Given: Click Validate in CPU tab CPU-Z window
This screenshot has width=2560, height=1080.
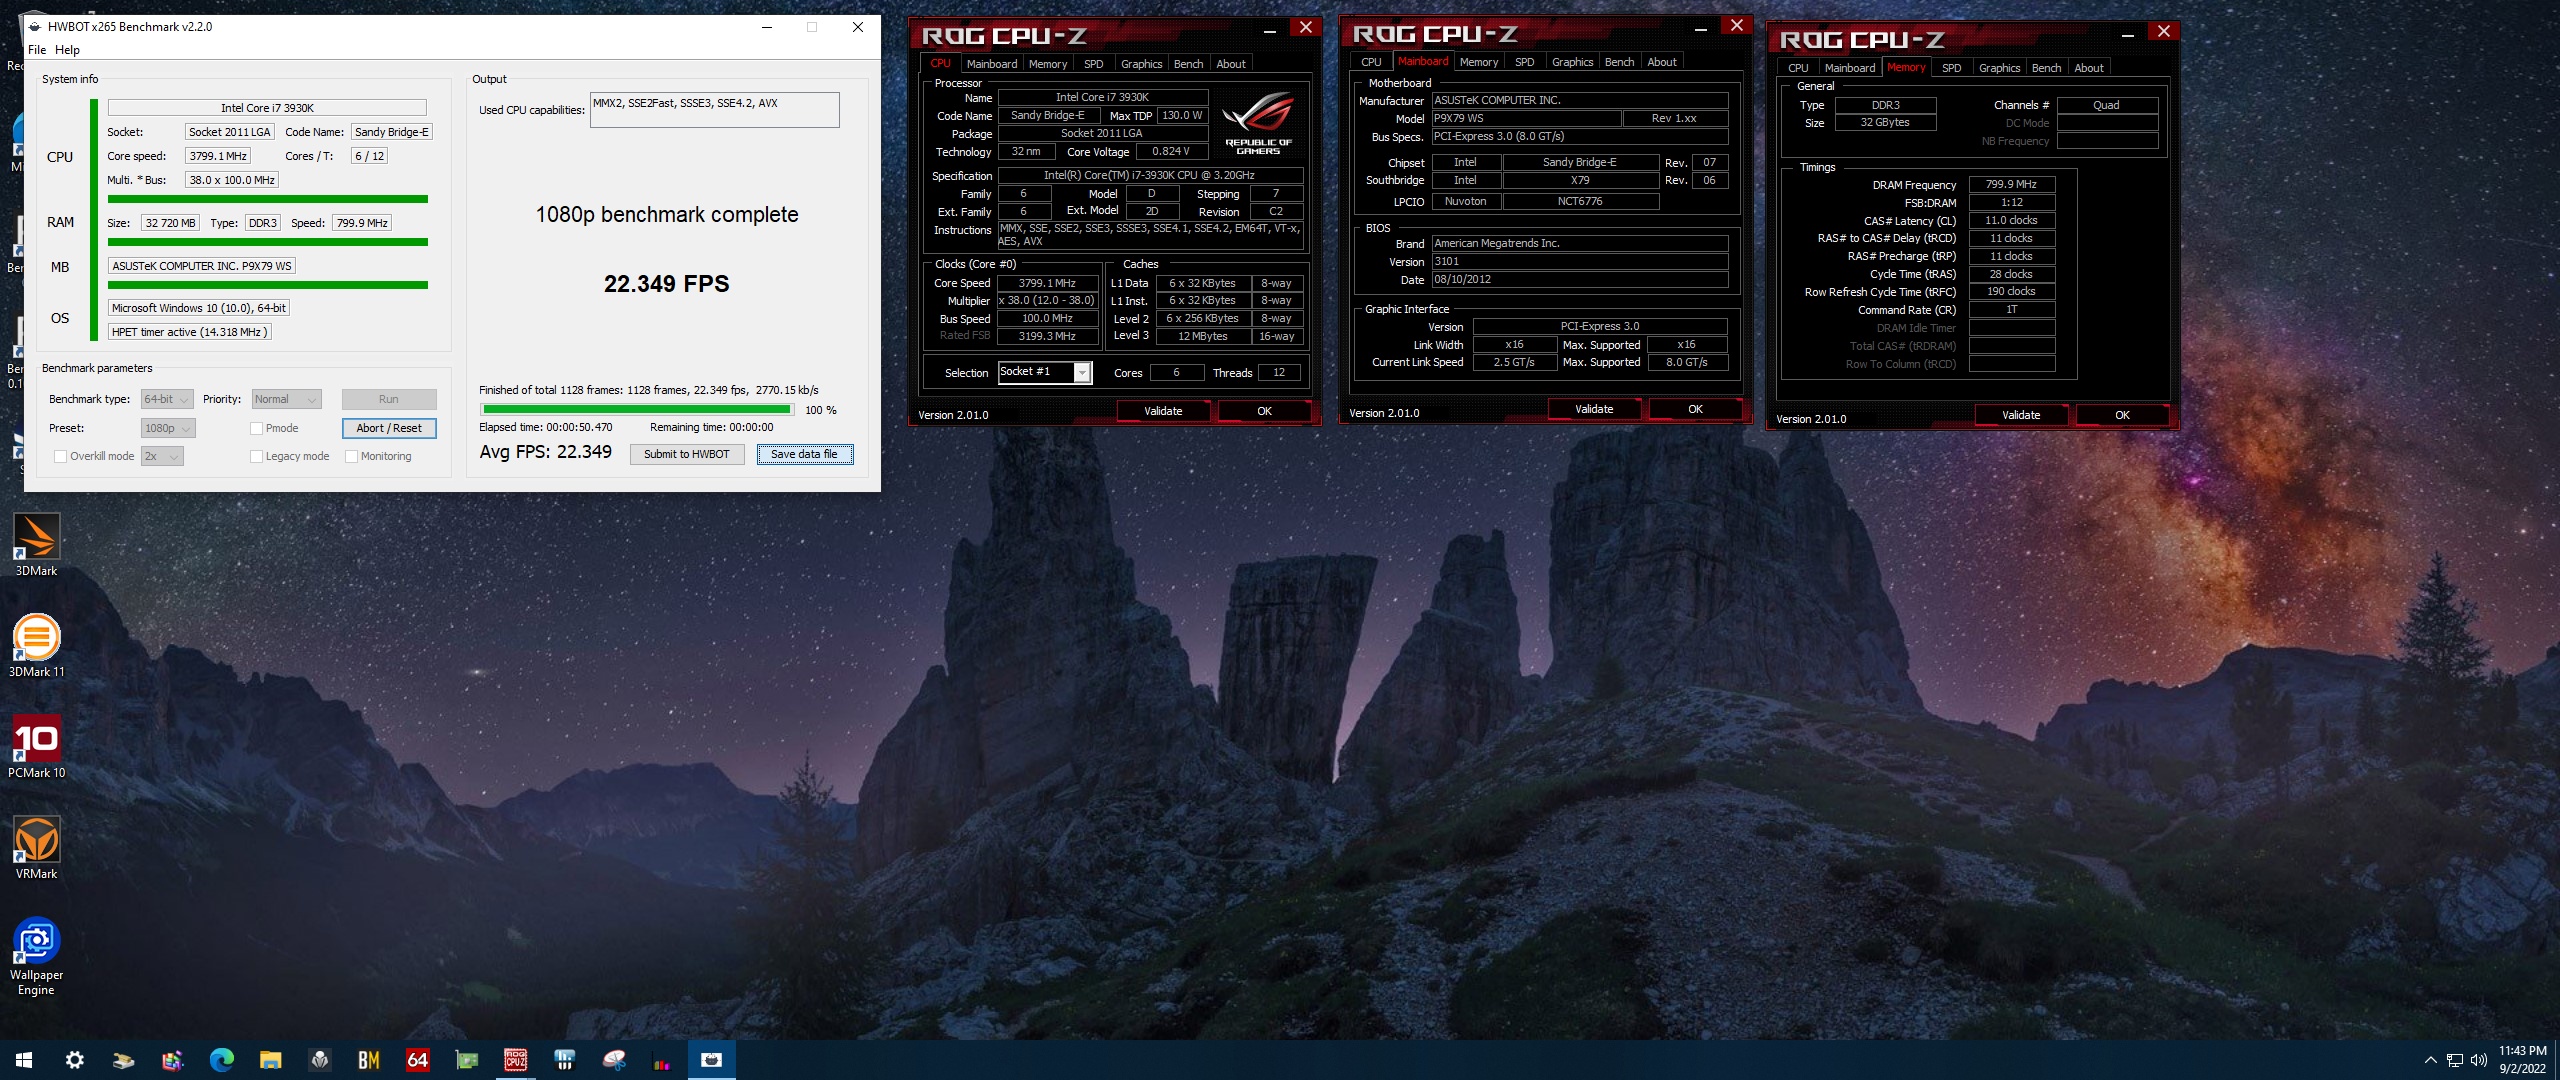Looking at the screenshot, I should tap(1163, 411).
